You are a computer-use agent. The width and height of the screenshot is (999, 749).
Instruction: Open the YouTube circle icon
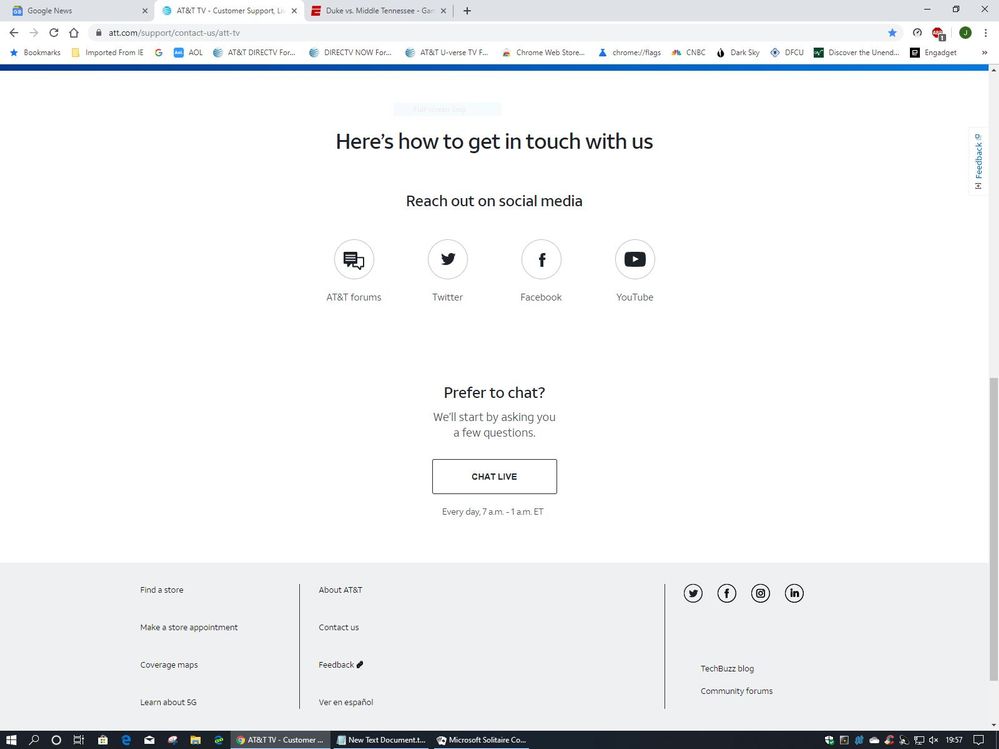[635, 259]
